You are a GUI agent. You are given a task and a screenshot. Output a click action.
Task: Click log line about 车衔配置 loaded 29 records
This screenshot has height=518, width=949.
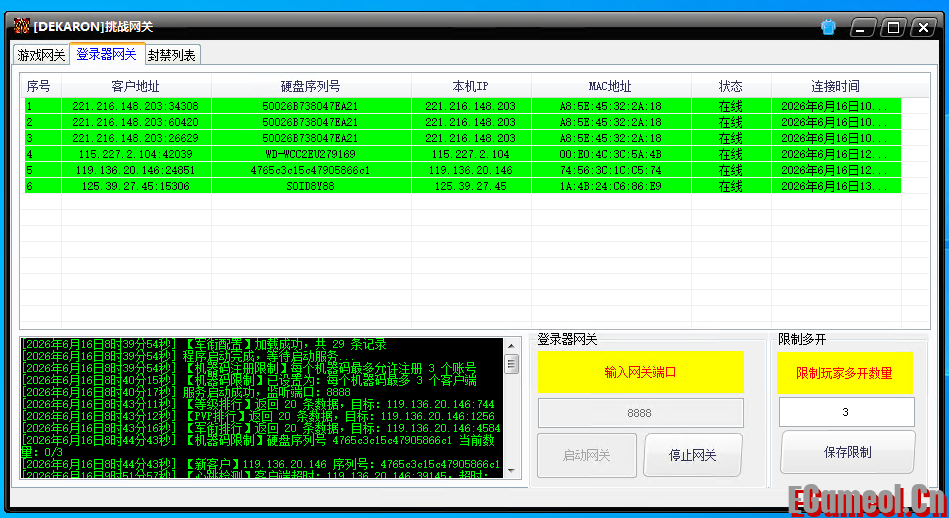click(203, 344)
